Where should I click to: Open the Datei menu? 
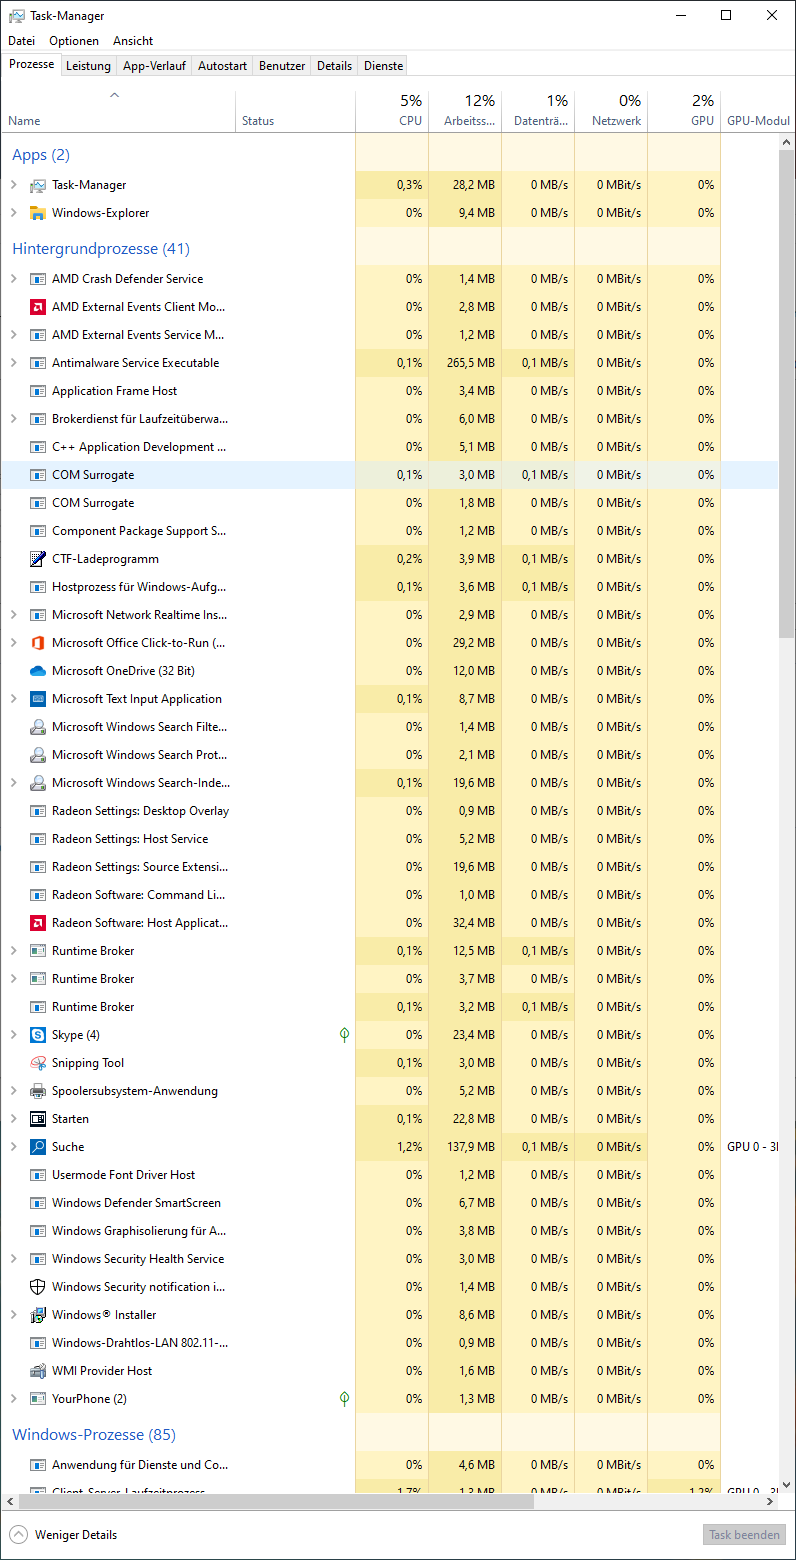[x=21, y=41]
